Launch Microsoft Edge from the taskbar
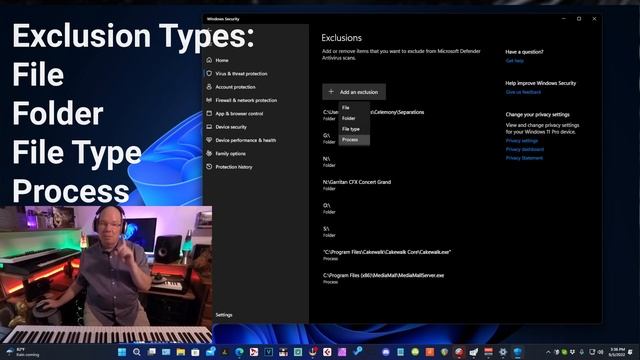Viewport: 640px width, 360px height. (239, 352)
